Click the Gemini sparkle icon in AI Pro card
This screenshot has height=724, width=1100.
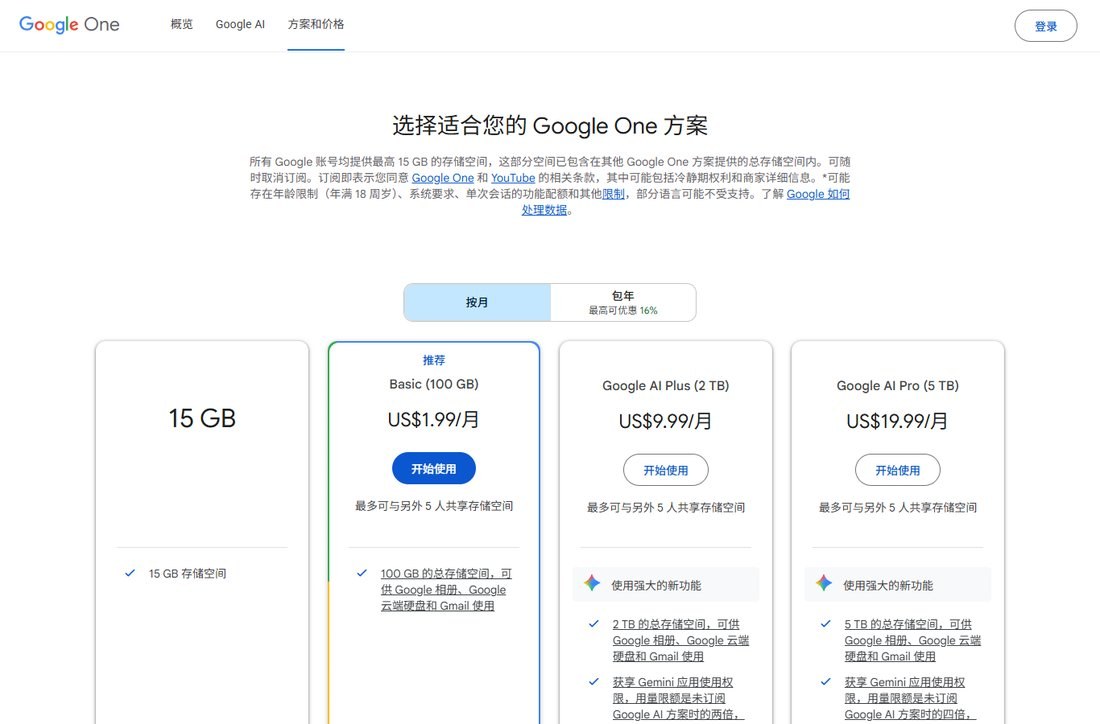tap(824, 583)
